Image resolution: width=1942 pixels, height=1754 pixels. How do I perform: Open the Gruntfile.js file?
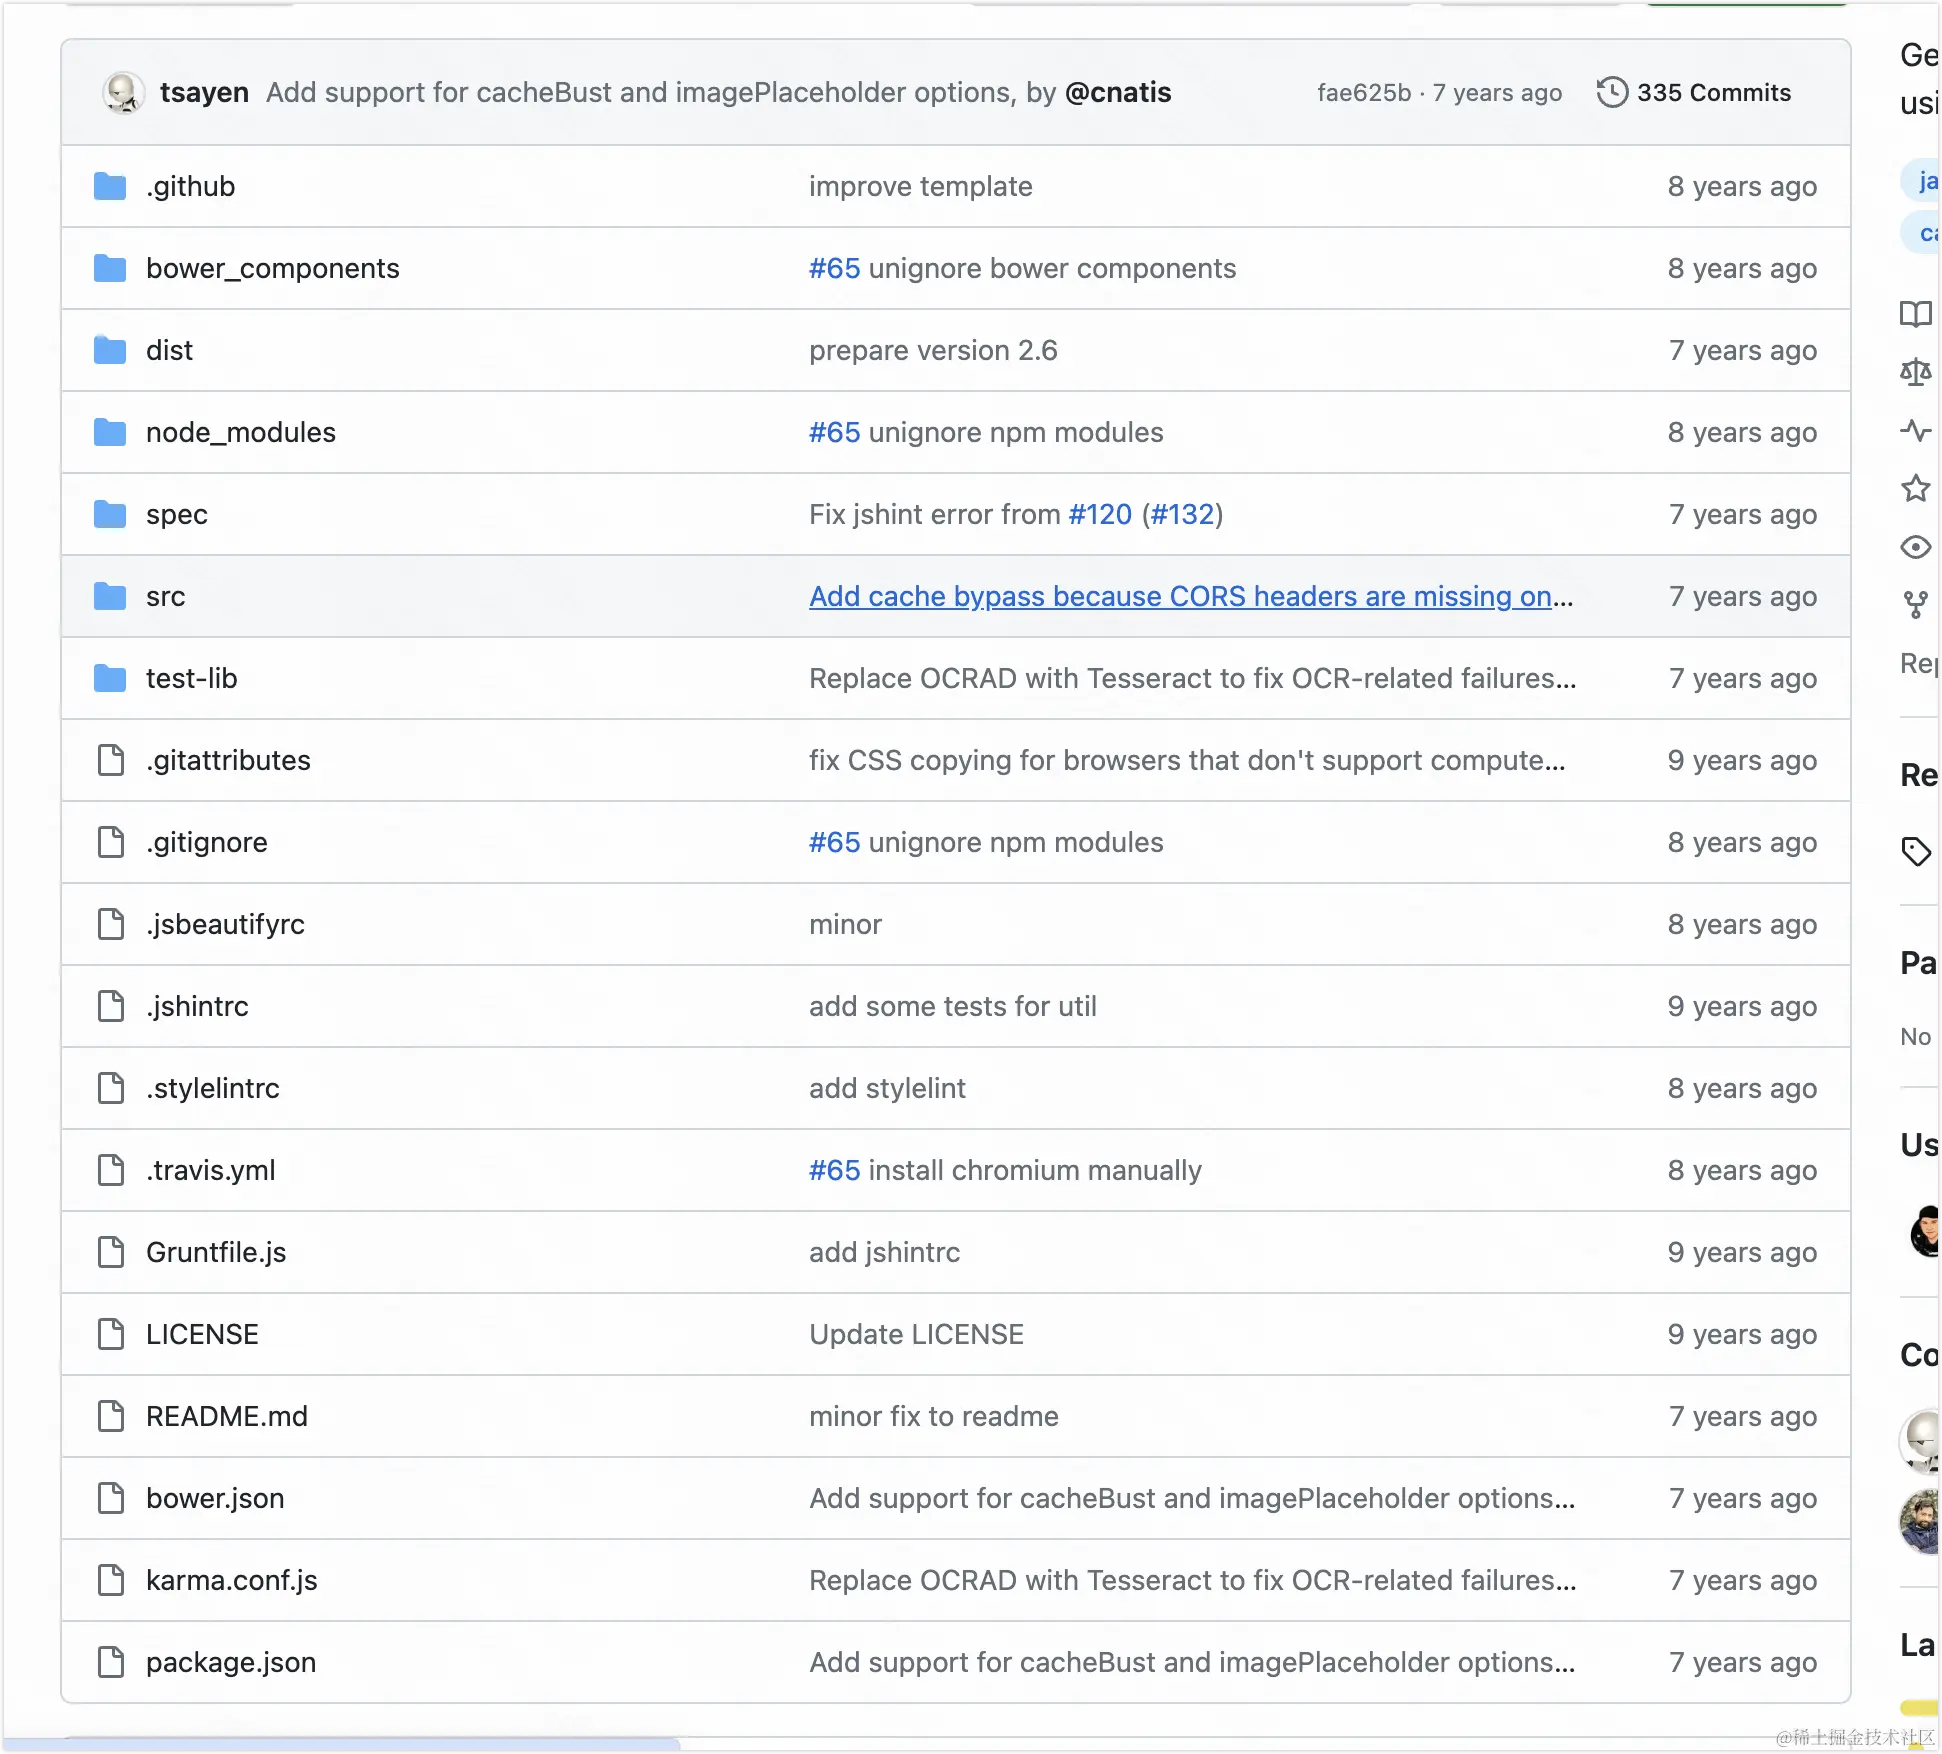click(x=215, y=1252)
